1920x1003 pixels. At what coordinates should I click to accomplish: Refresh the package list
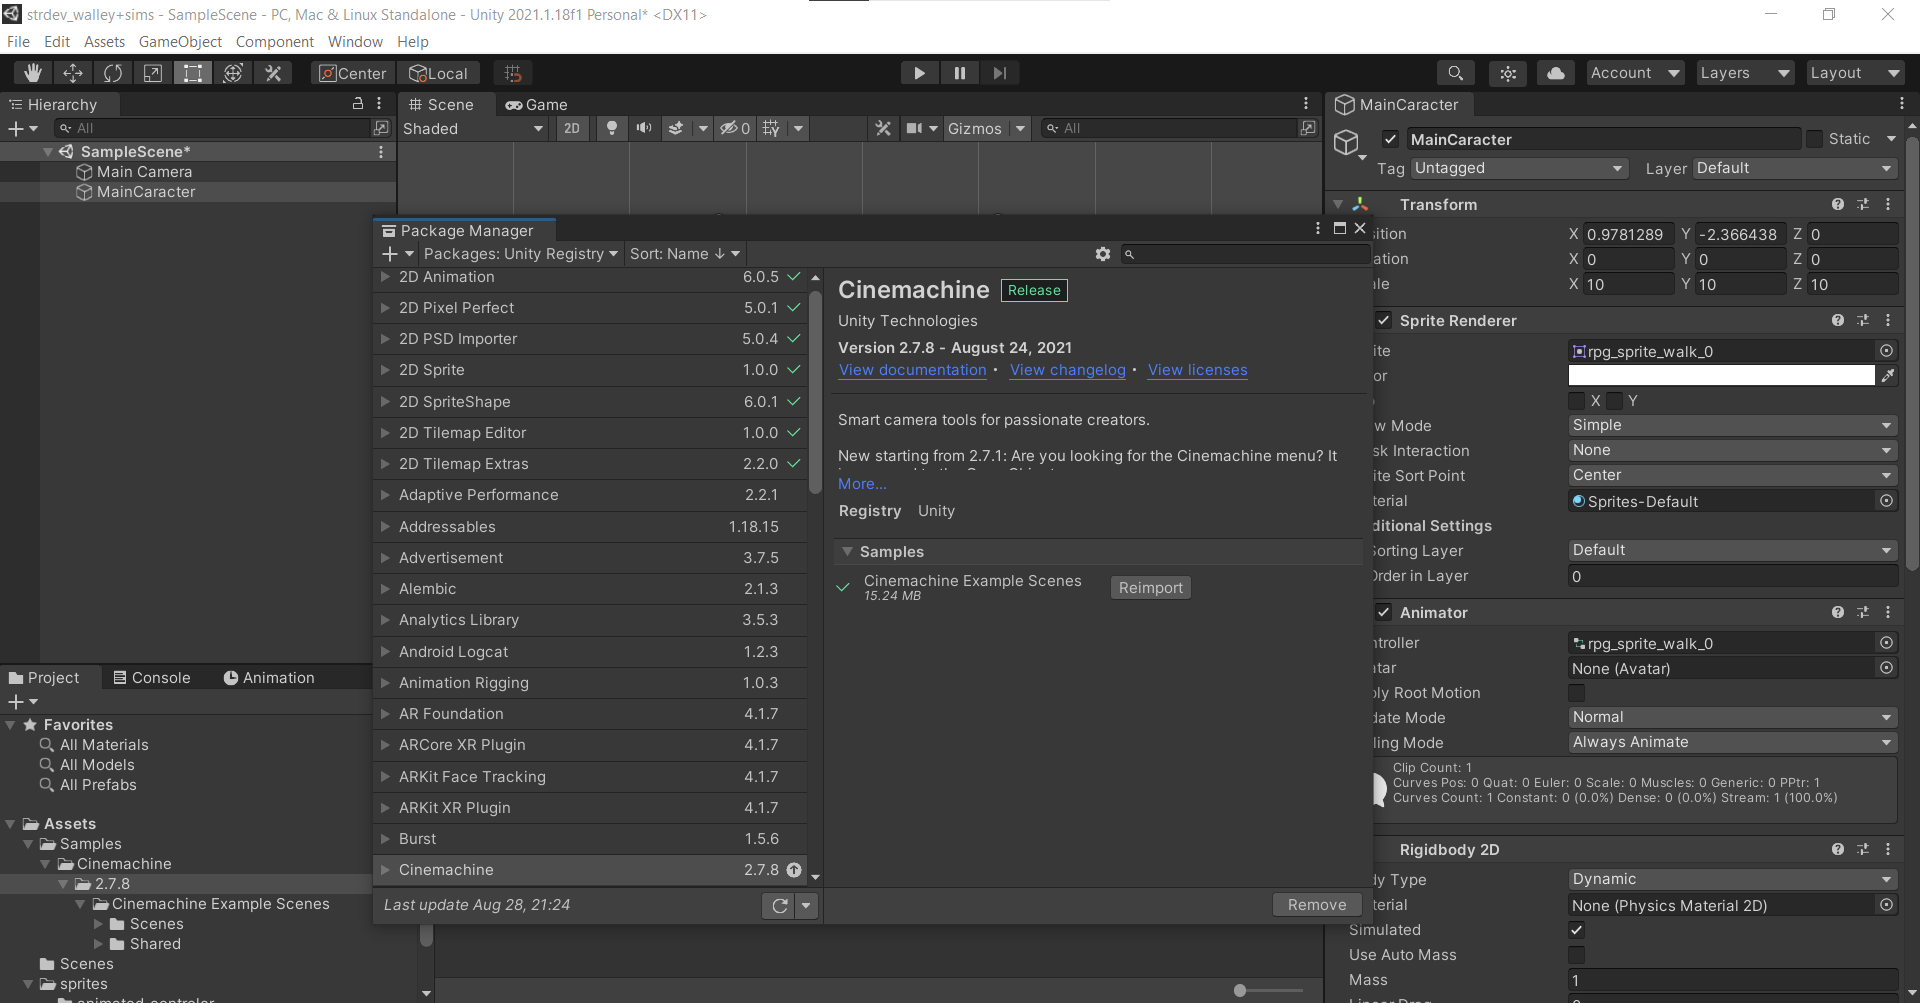coord(780,905)
